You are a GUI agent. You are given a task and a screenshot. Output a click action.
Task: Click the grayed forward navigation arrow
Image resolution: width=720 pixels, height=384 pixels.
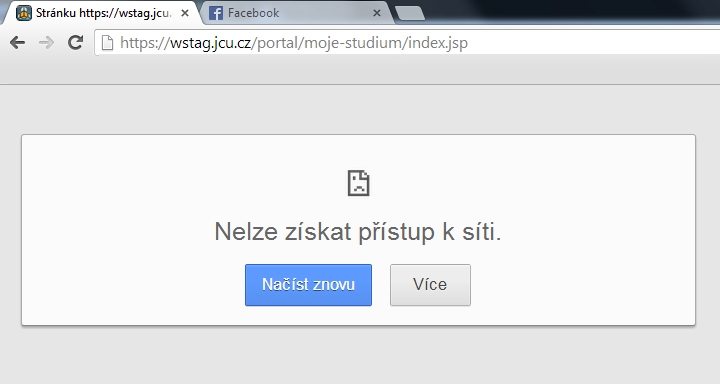[46, 43]
